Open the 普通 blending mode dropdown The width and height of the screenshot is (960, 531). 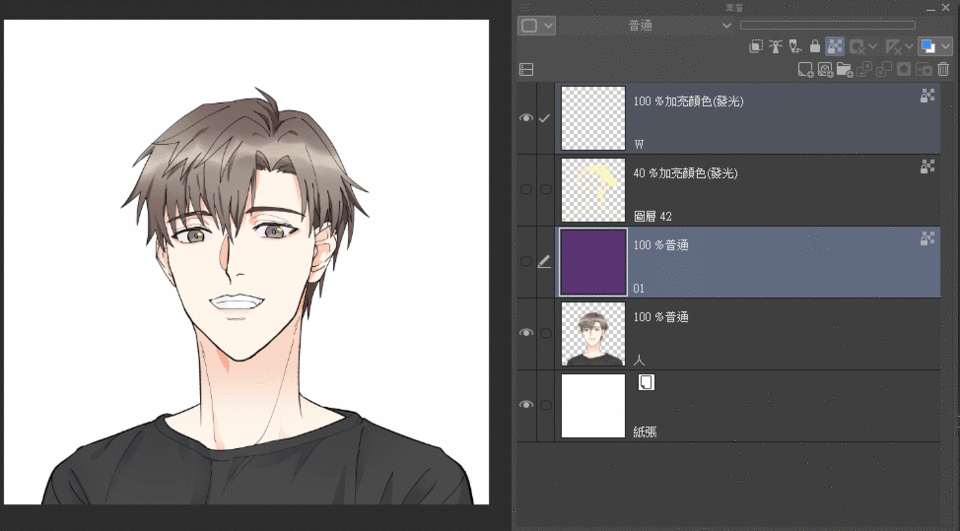click(645, 26)
